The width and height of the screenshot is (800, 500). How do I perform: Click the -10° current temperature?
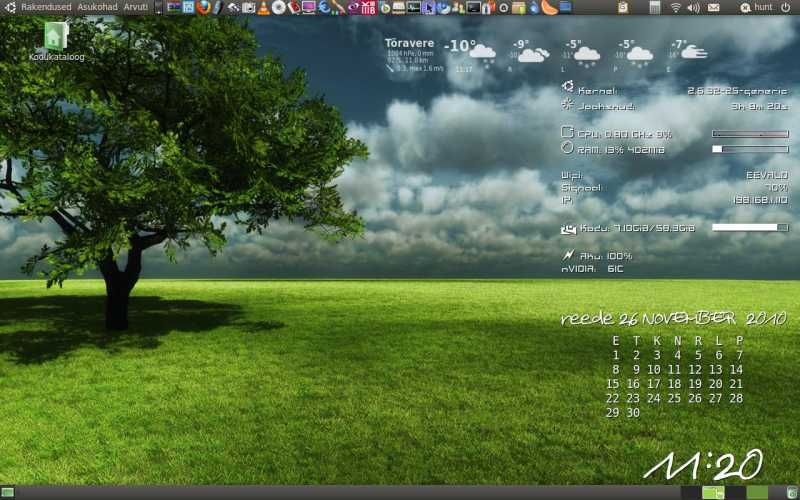tap(460, 46)
